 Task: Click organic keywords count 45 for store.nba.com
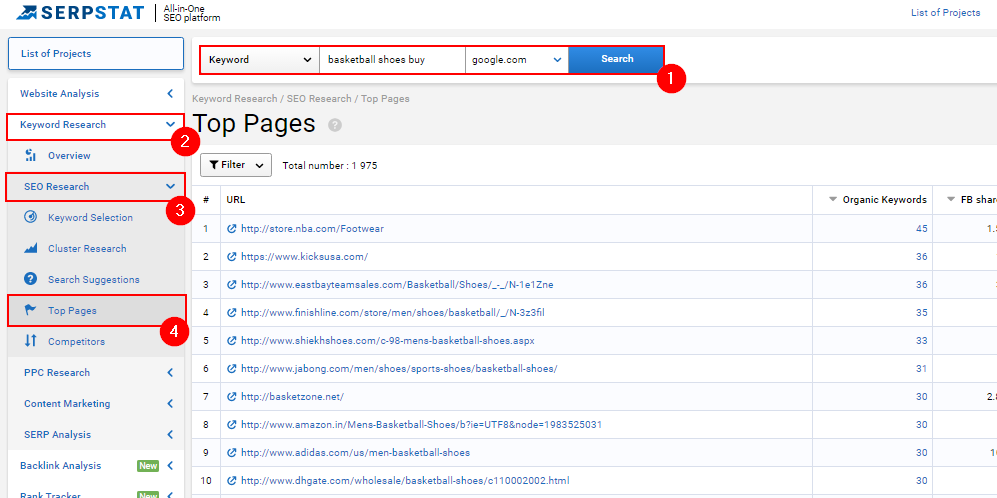[922, 228]
